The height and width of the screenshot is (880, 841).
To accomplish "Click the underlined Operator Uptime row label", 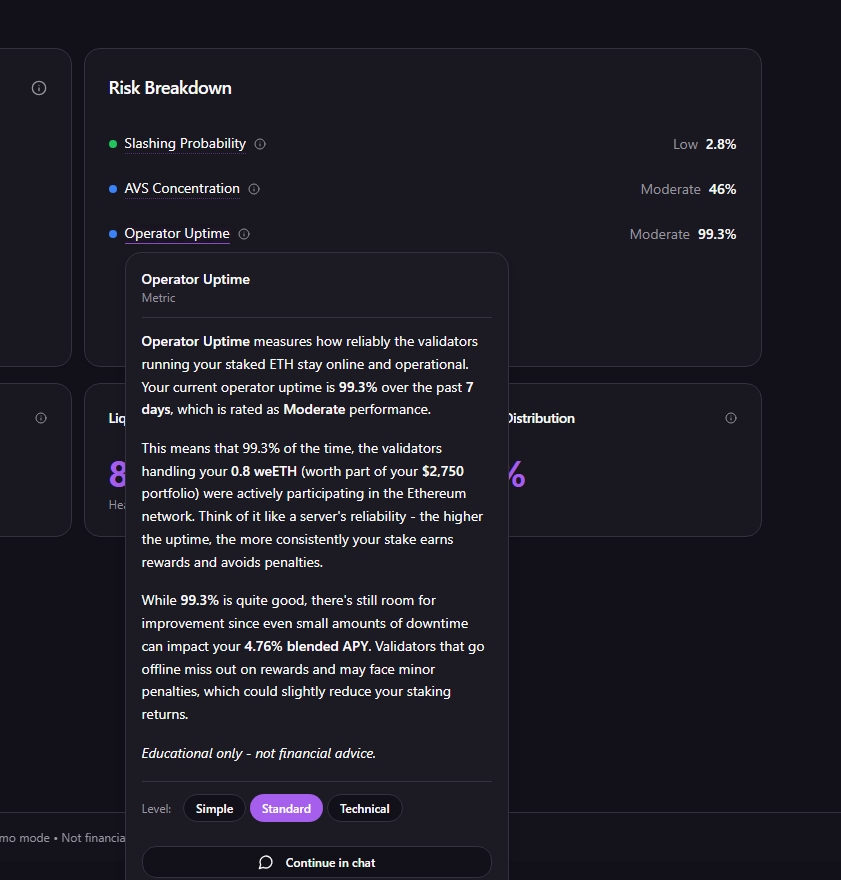I will pos(177,234).
